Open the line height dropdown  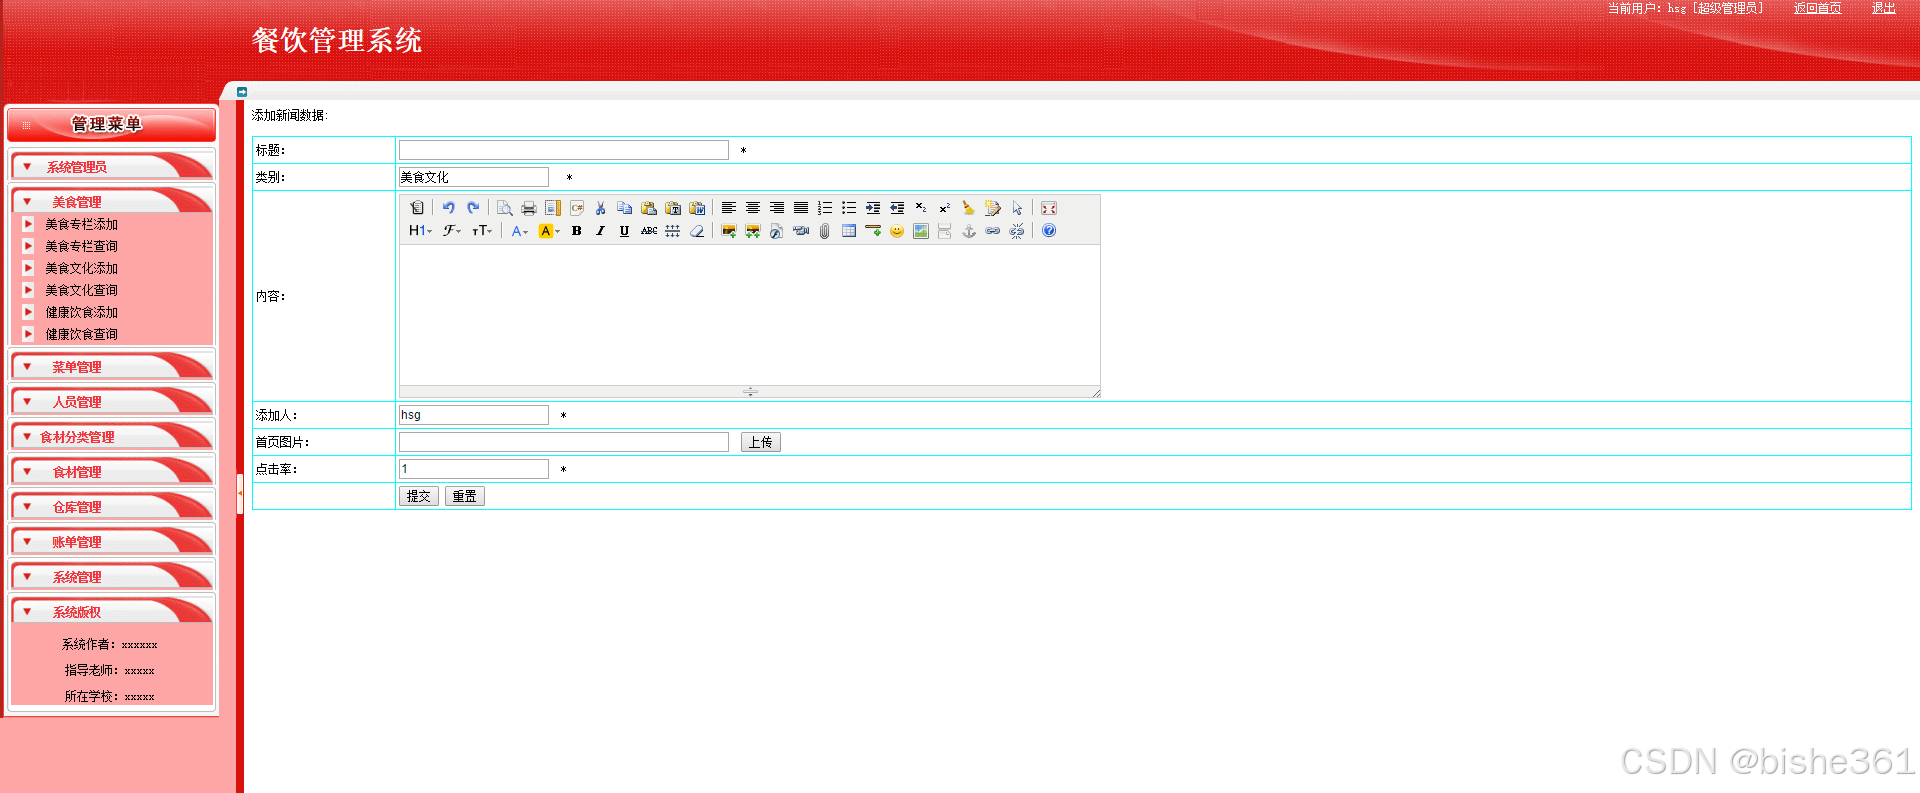(673, 231)
